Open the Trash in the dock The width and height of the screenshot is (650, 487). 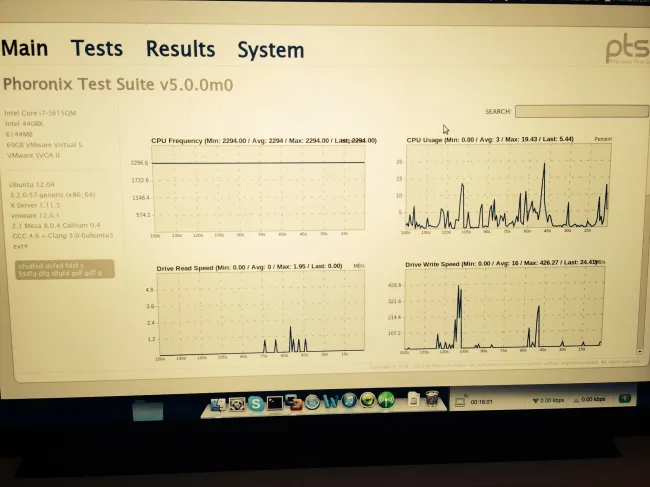click(432, 398)
